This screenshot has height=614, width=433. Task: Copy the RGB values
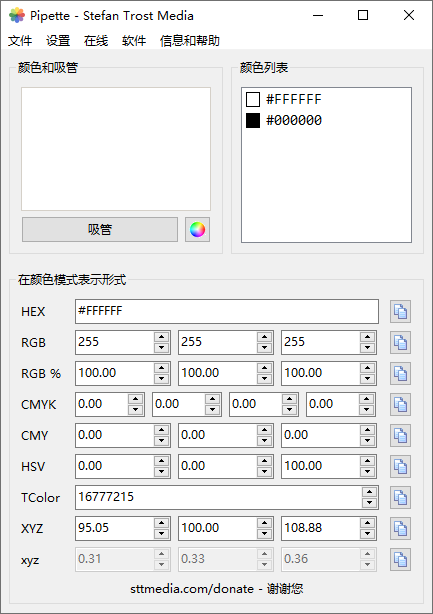pos(400,343)
